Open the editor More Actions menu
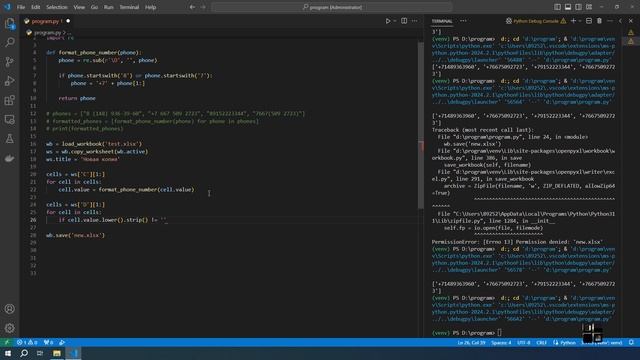This screenshot has height=360, width=640. click(x=414, y=21)
